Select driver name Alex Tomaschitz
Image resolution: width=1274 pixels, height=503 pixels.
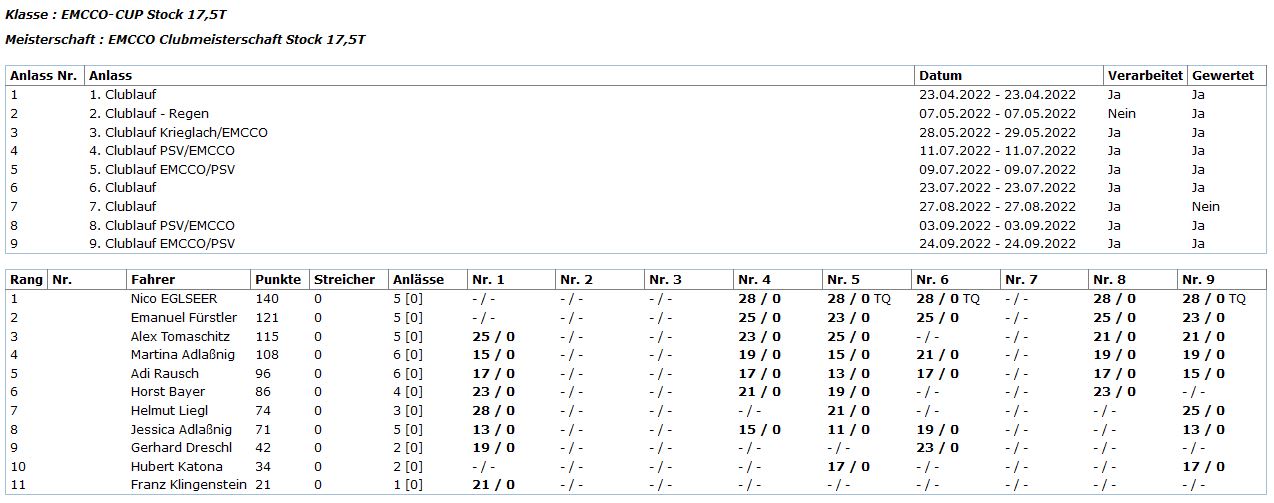(x=181, y=336)
